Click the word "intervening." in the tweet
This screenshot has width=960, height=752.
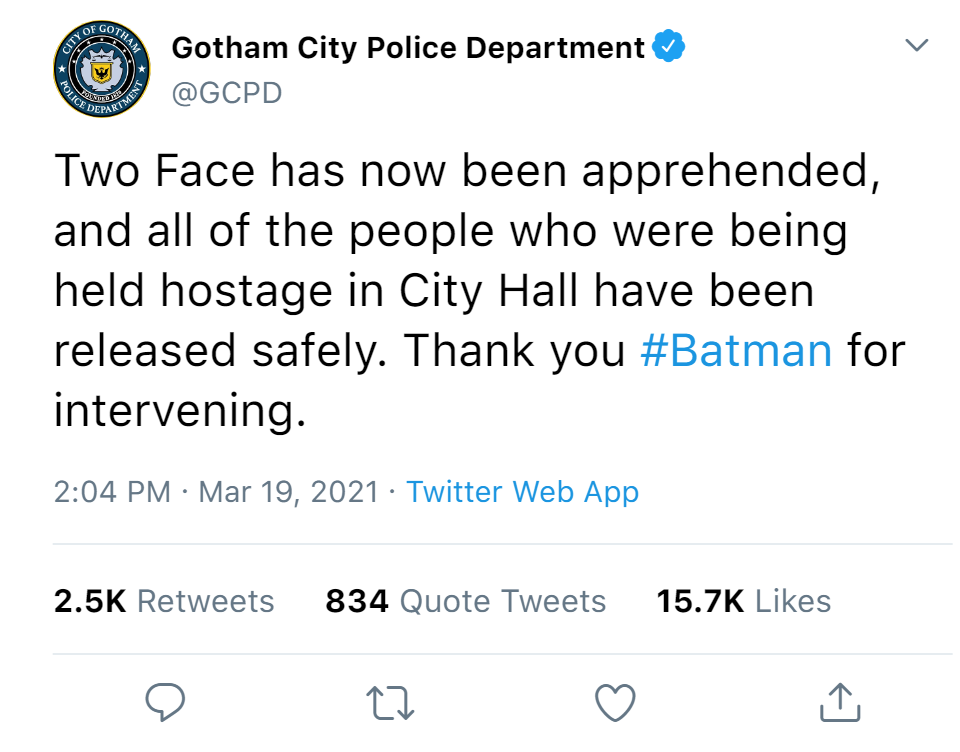tap(180, 410)
